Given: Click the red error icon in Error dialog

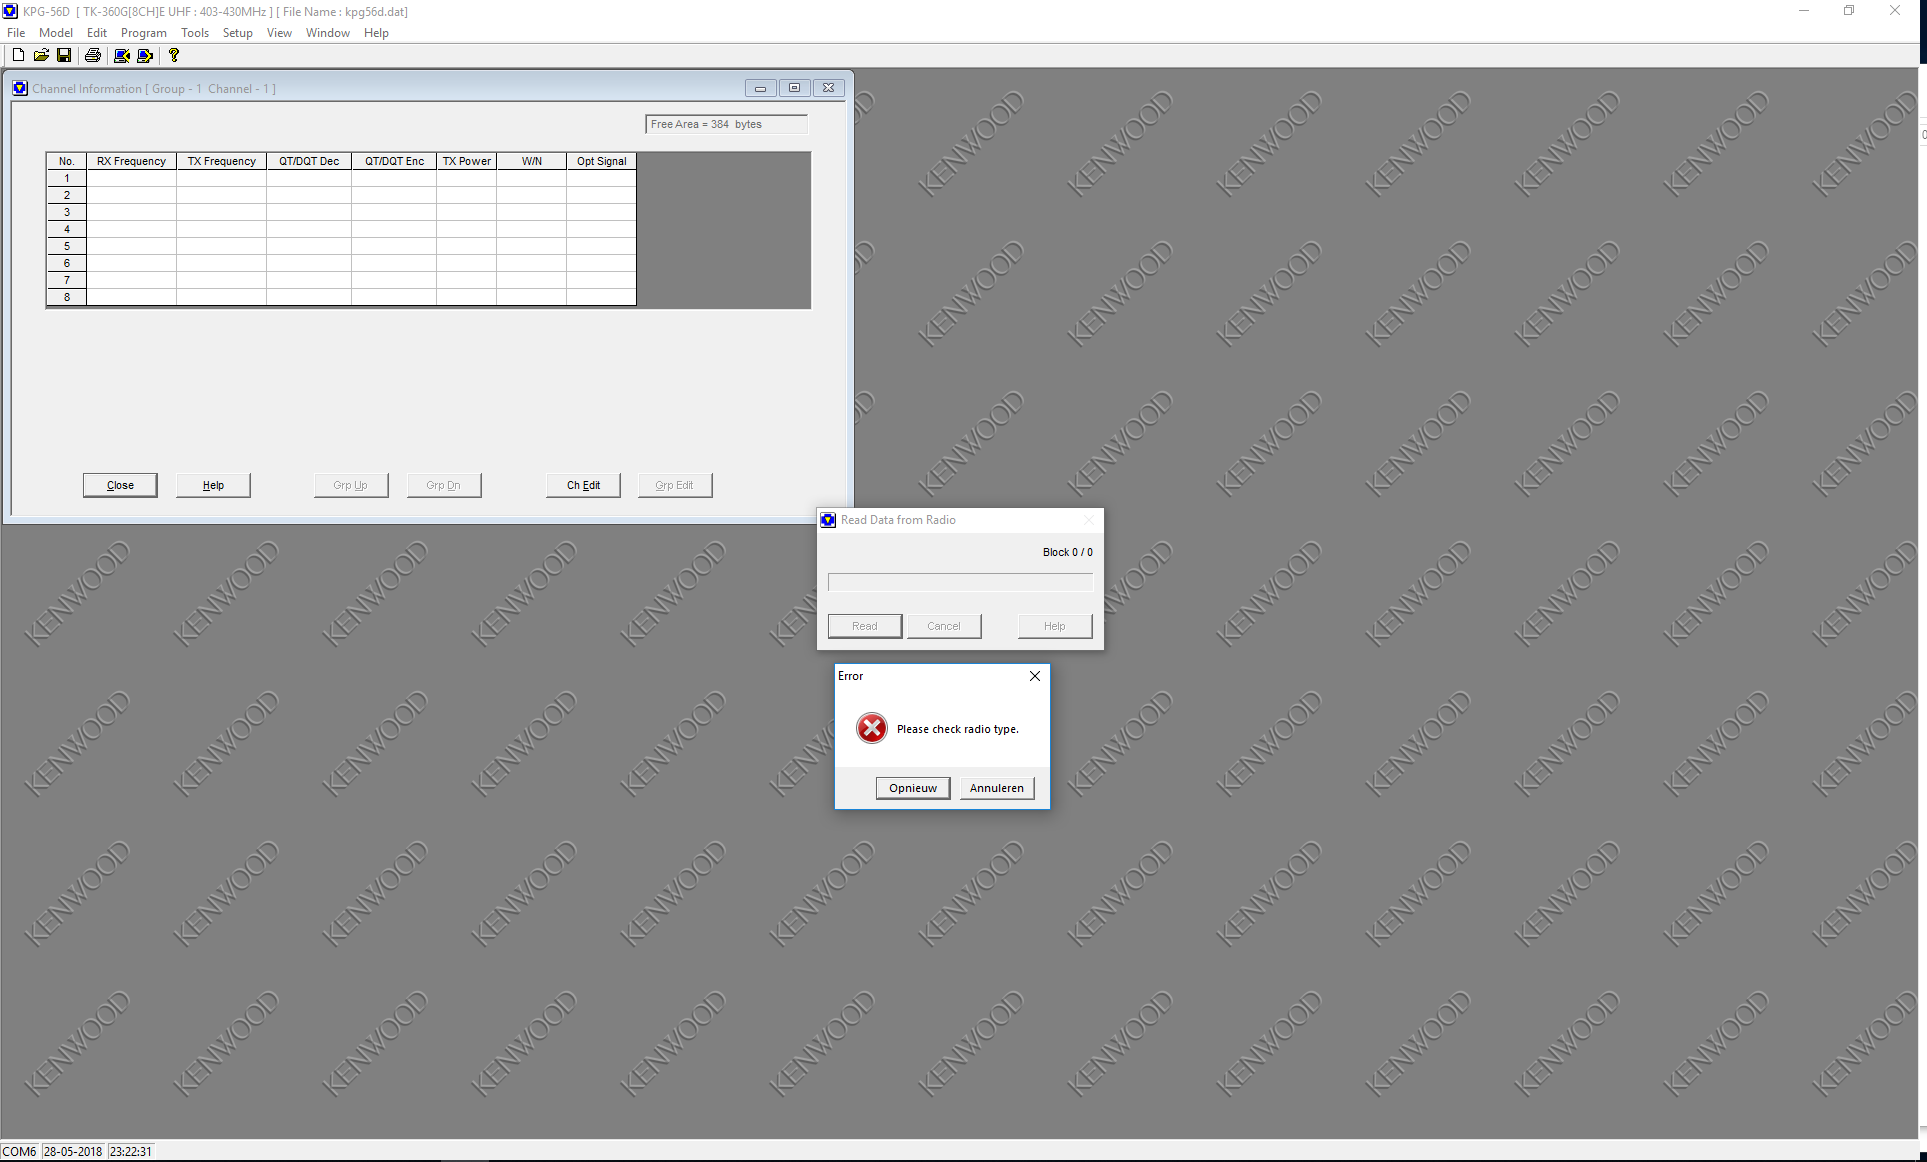Looking at the screenshot, I should pyautogui.click(x=872, y=728).
